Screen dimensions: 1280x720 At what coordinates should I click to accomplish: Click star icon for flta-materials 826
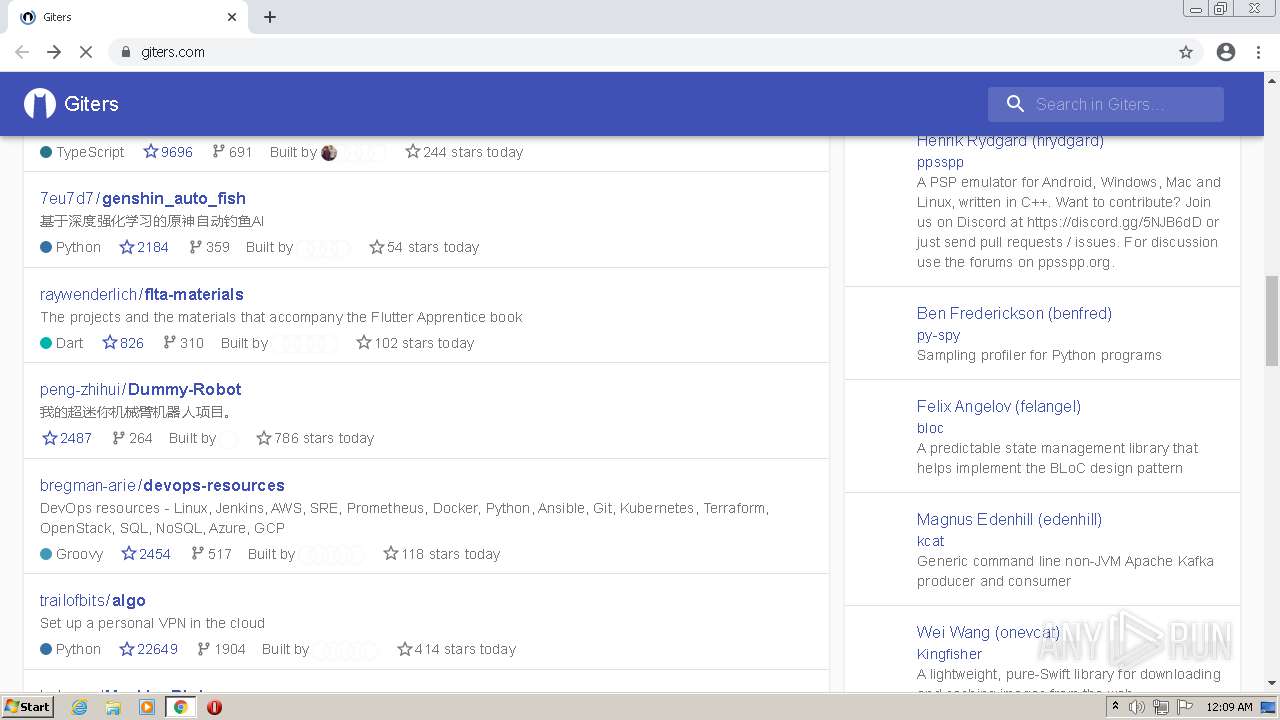pos(110,343)
